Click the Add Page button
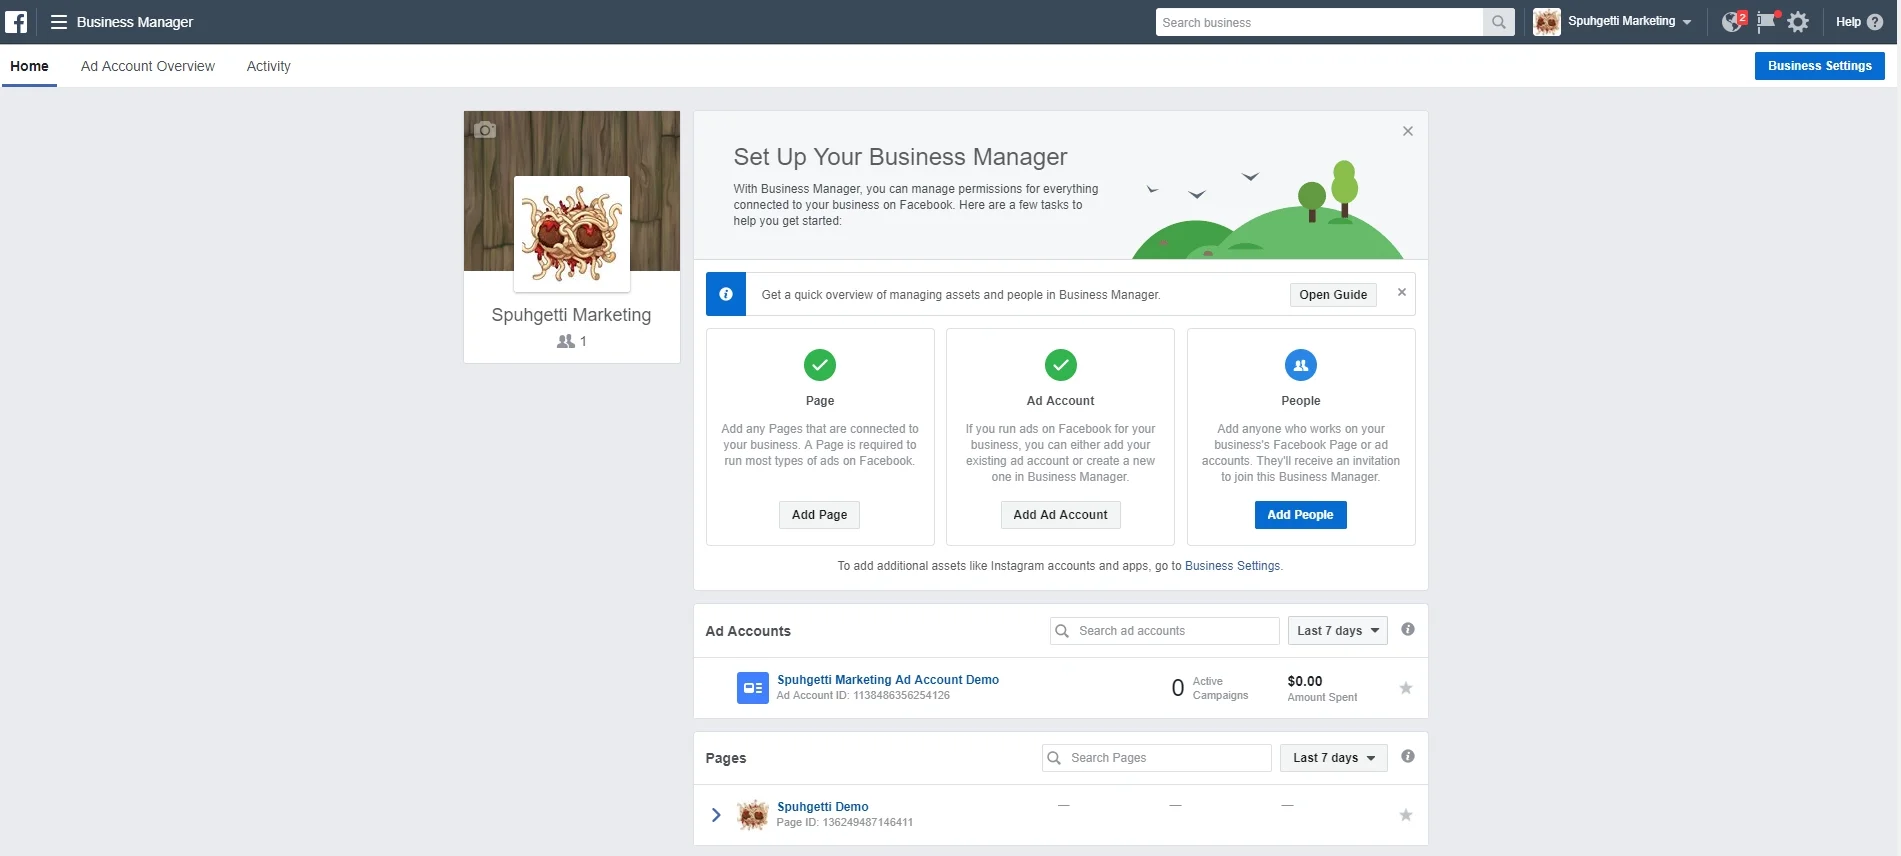 [x=820, y=515]
